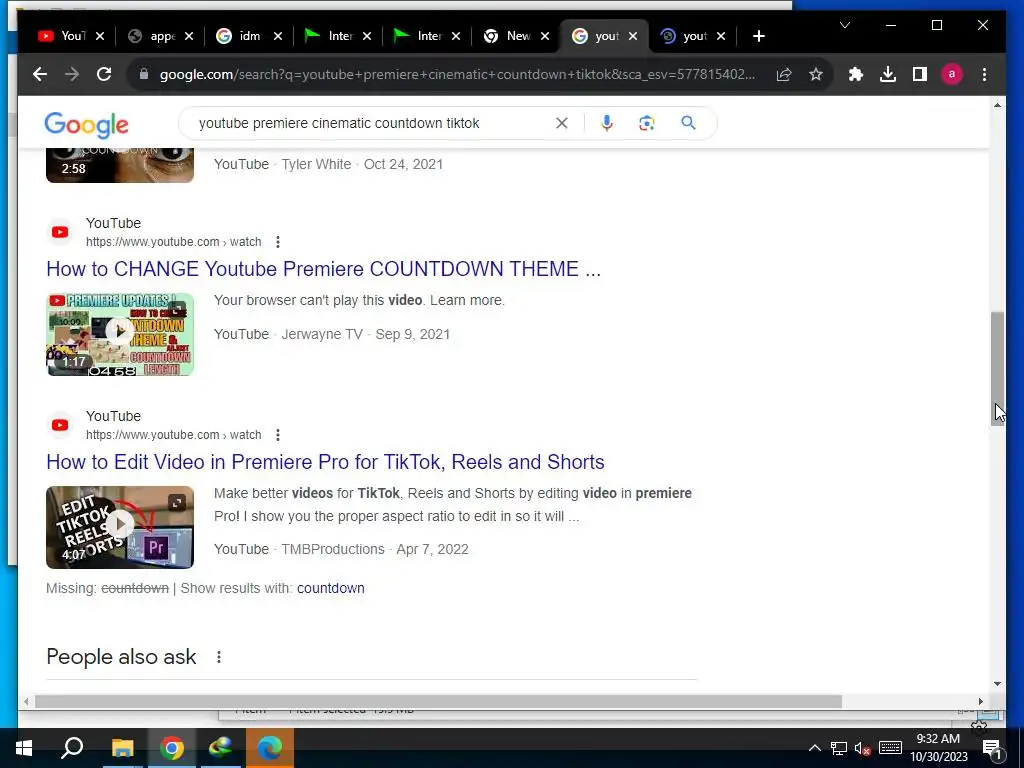Click the browser forward arrow
1024x768 pixels.
pos(72,74)
